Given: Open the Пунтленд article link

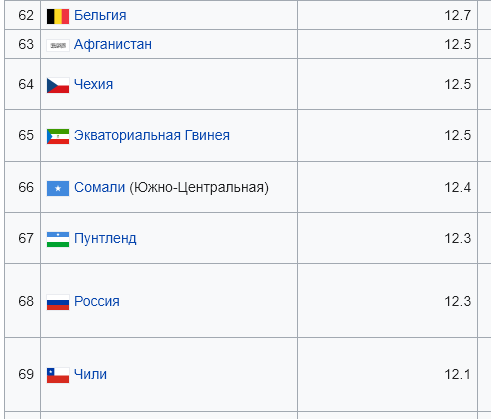Looking at the screenshot, I should (105, 239).
